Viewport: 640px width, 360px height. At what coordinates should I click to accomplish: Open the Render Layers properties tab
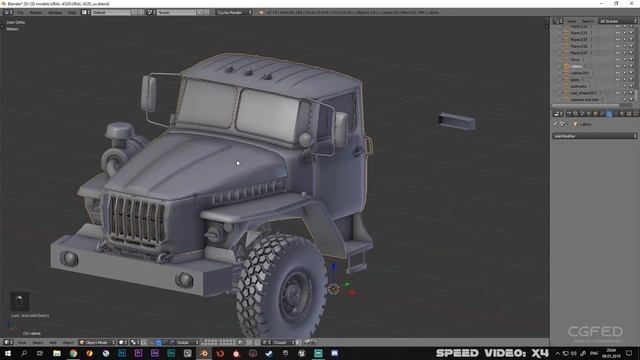[576, 114]
